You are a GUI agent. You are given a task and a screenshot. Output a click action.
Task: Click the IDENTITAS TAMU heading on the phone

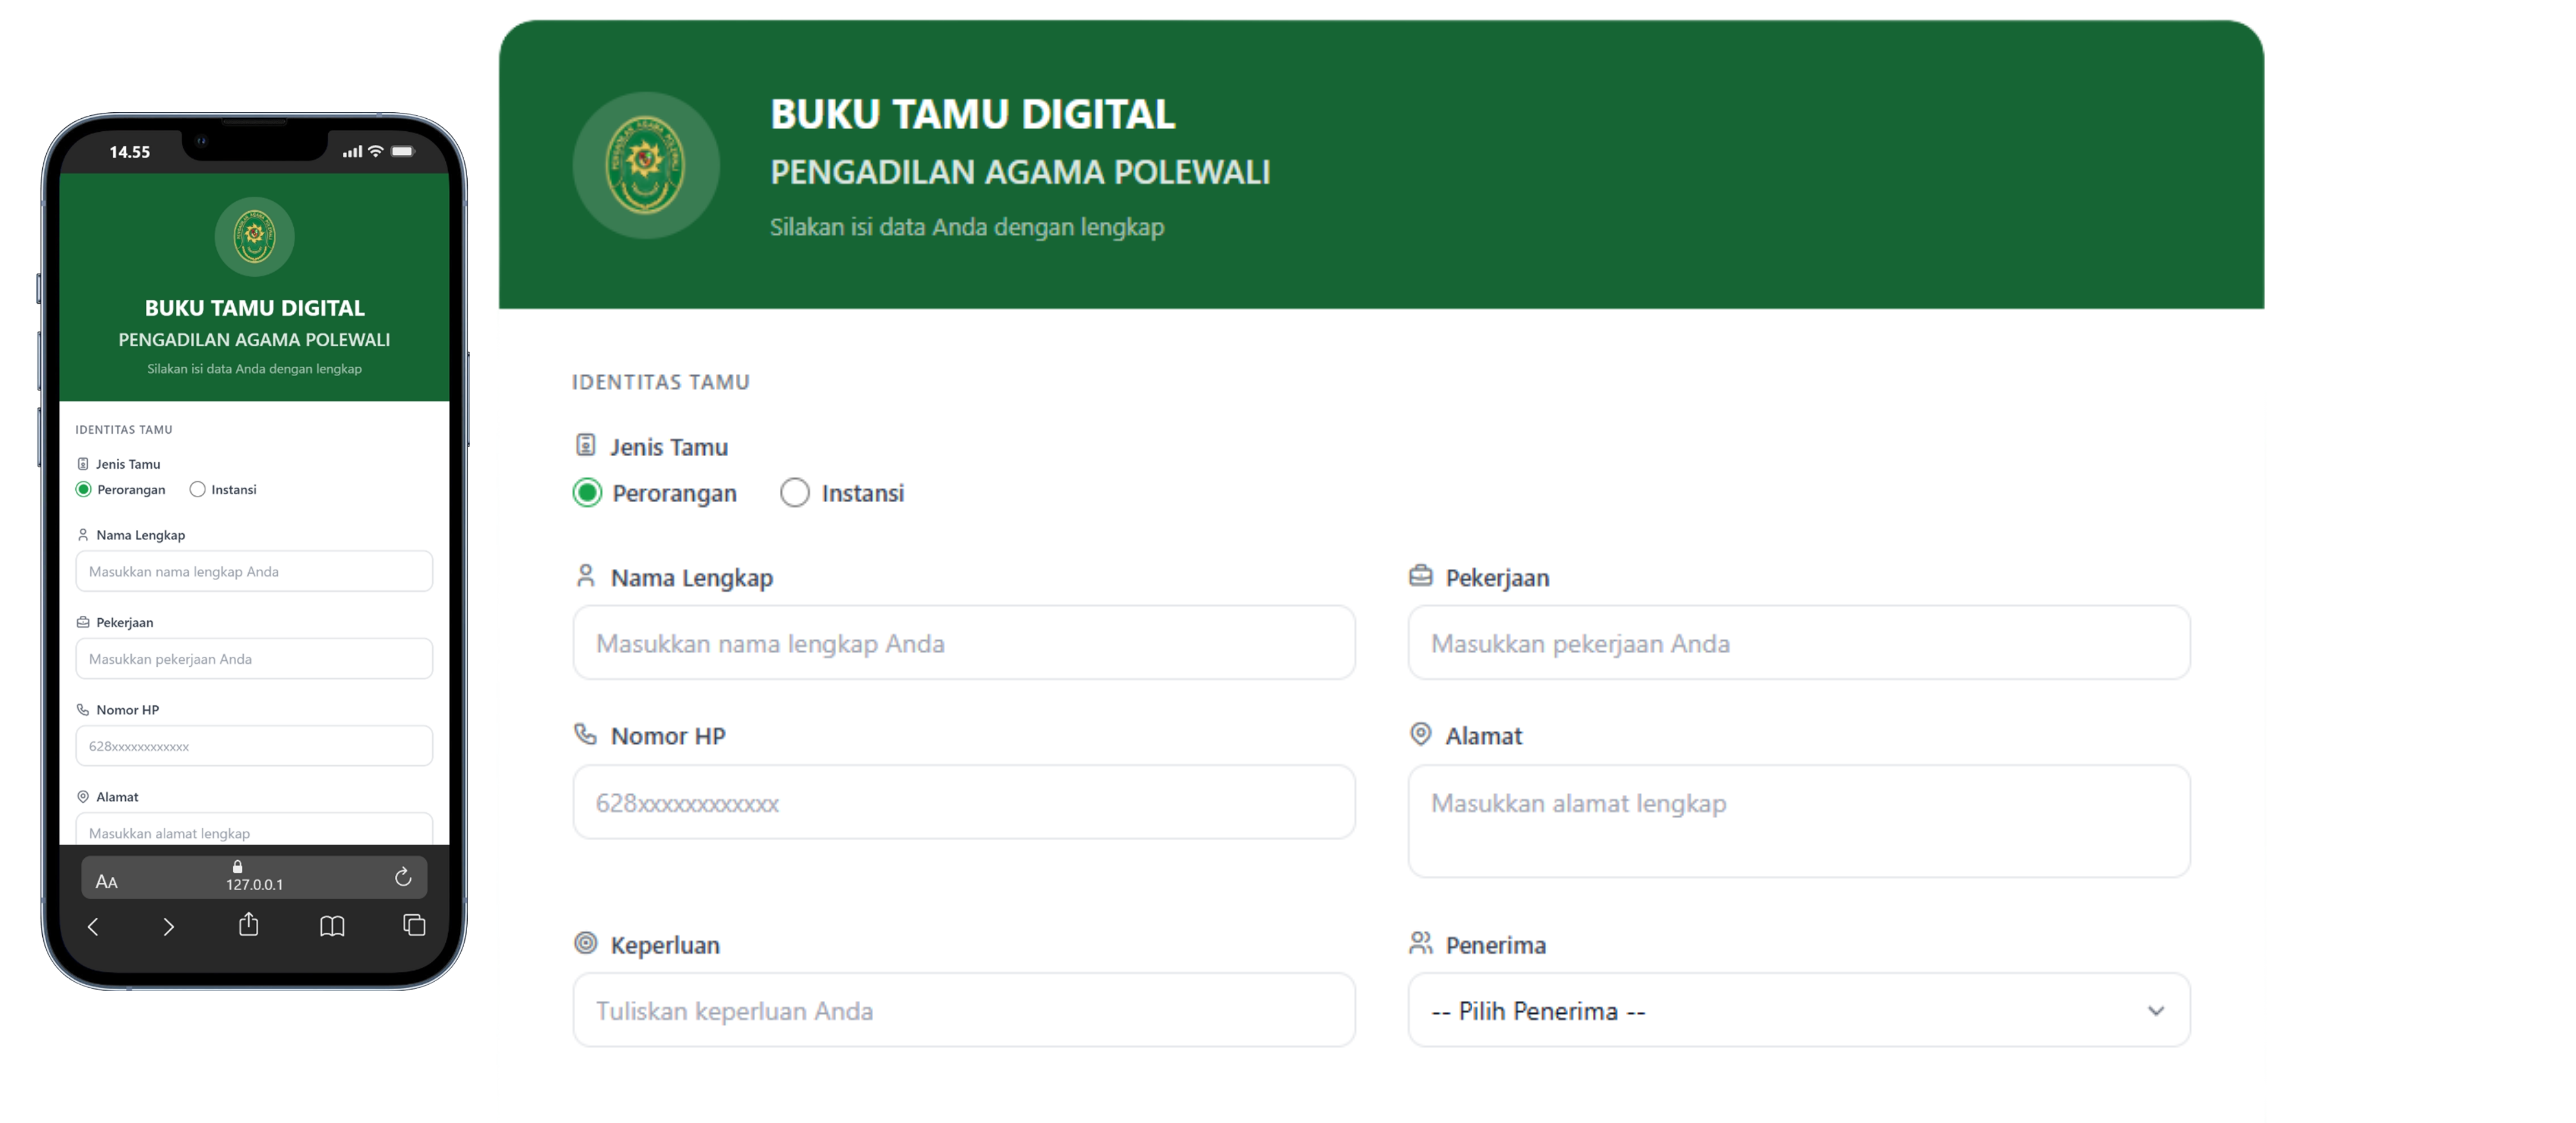pyautogui.click(x=124, y=430)
